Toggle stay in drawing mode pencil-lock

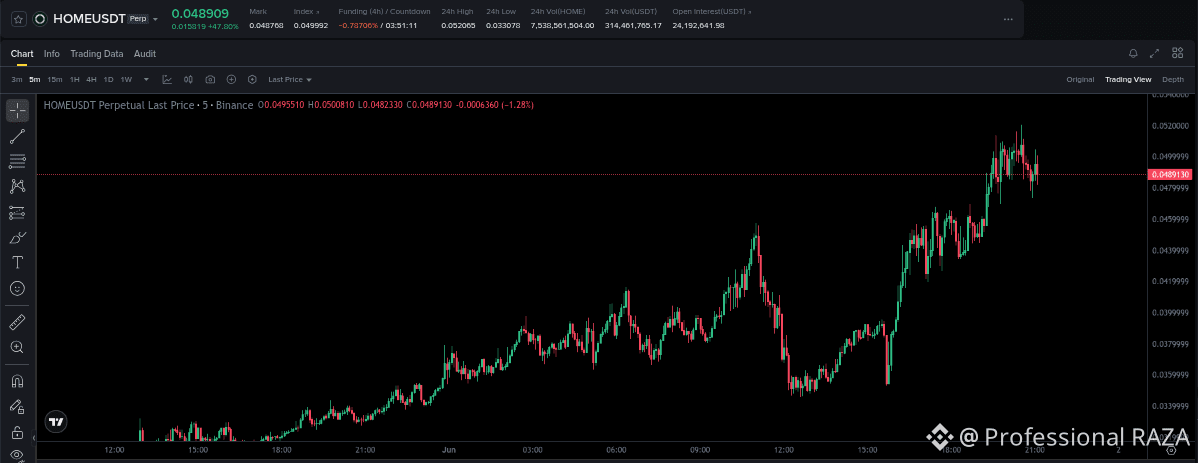point(18,406)
